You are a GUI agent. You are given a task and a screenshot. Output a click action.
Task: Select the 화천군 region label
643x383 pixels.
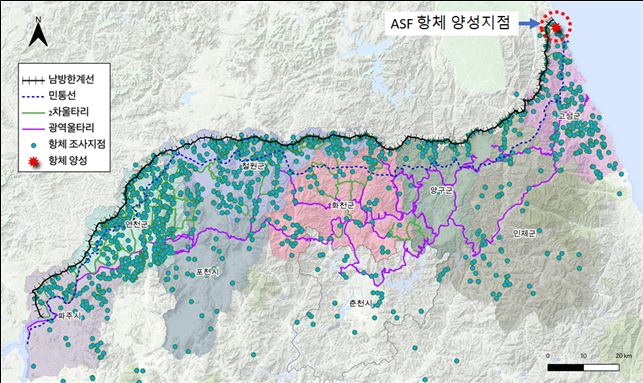[343, 205]
